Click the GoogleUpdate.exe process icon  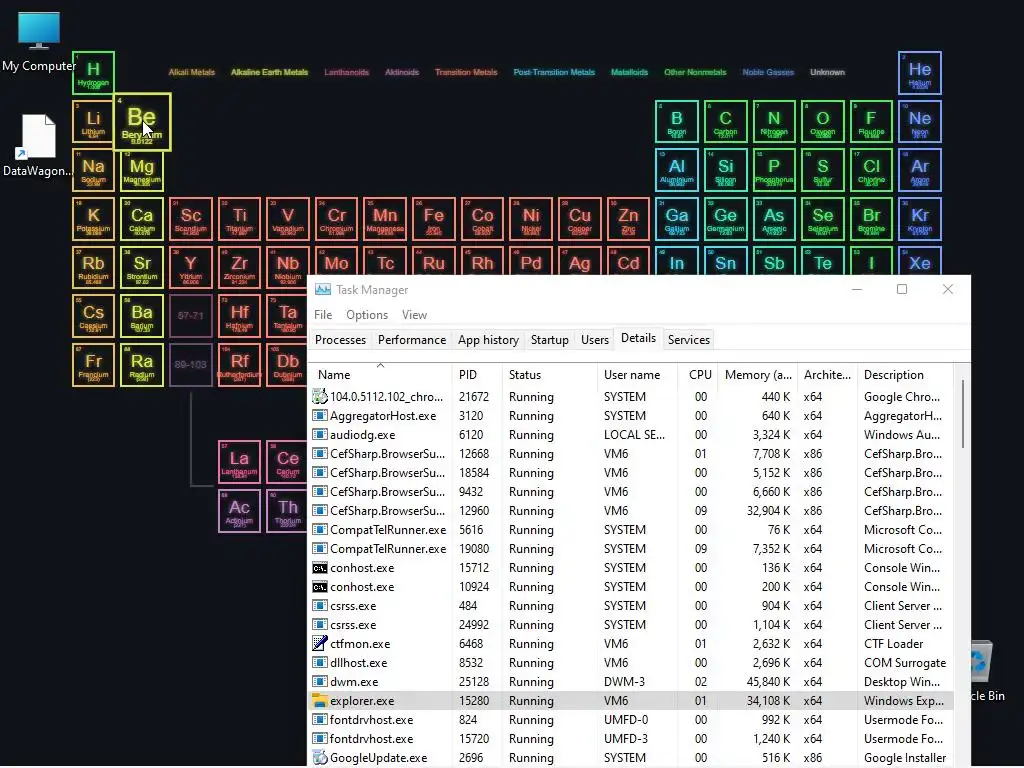click(x=319, y=758)
